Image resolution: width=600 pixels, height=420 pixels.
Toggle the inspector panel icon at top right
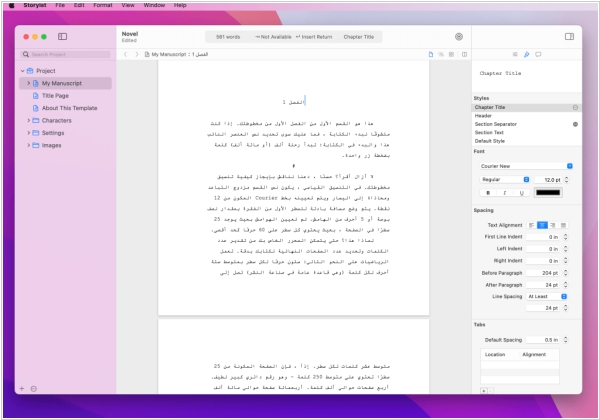click(x=568, y=36)
